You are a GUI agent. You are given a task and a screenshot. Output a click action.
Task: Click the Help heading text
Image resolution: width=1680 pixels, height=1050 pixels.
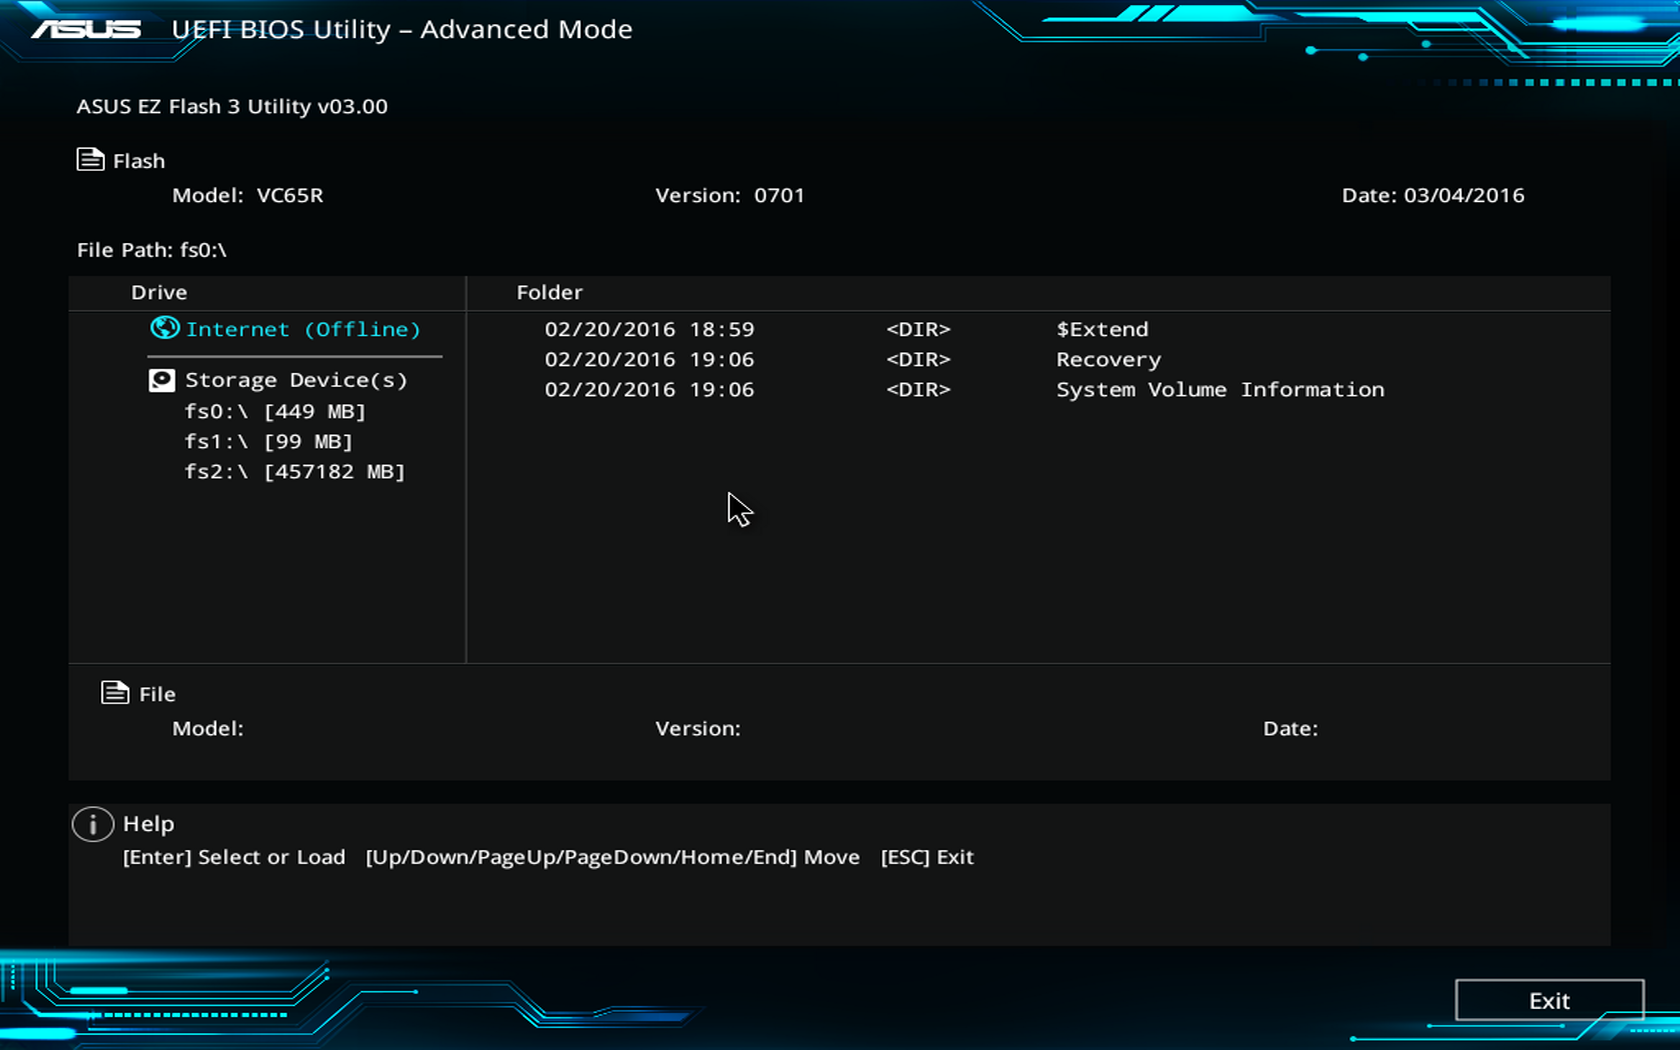148,824
